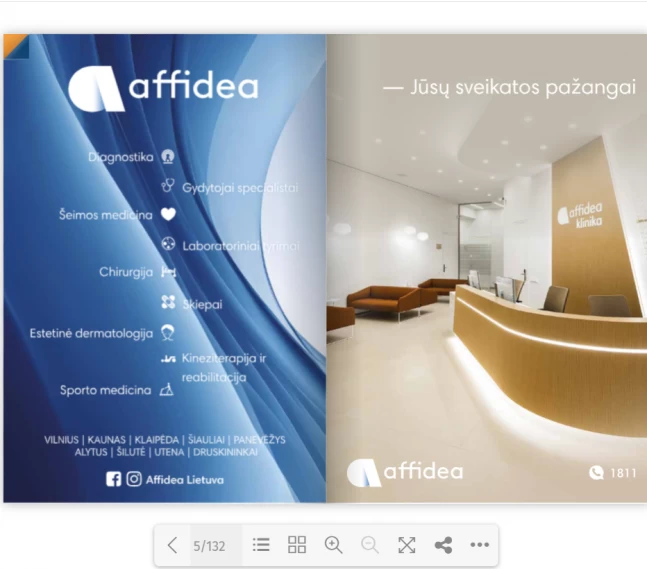The width and height of the screenshot is (647, 569).
Task: Open more options three-dots menu
Action: click(x=479, y=545)
